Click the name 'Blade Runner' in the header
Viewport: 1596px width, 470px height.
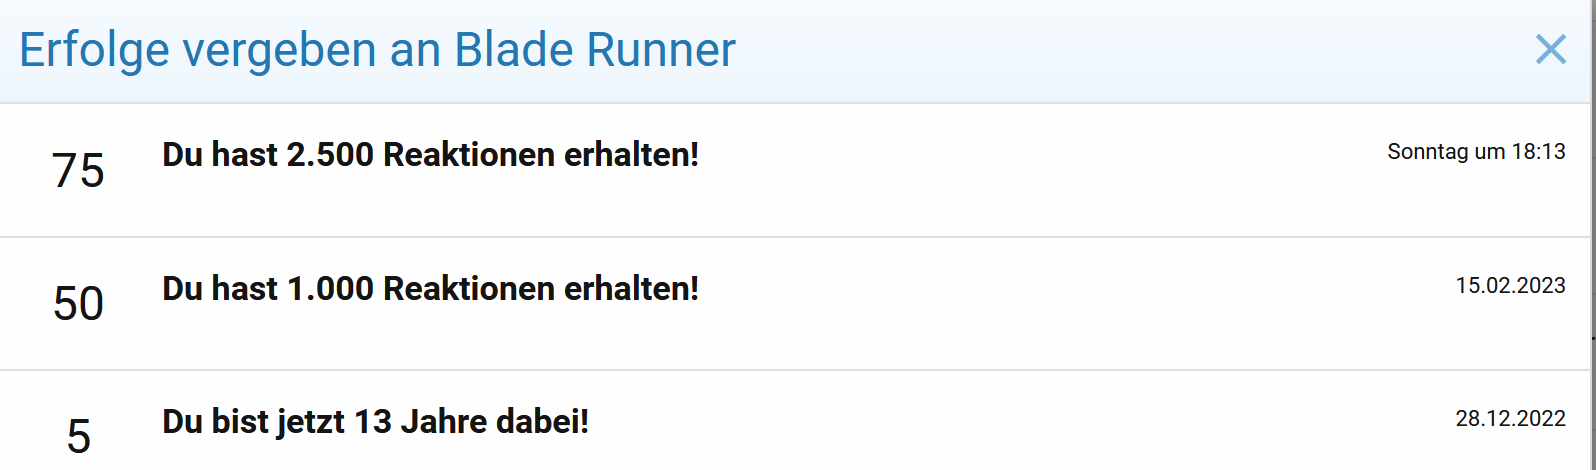coord(595,50)
